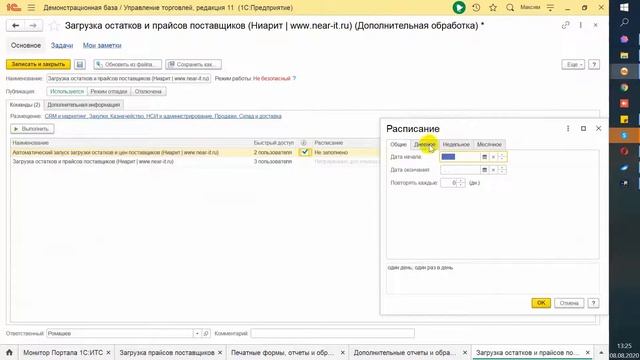The height and width of the screenshot is (360, 640).
Task: Open Windows Start button
Action: click(x=624, y=7)
